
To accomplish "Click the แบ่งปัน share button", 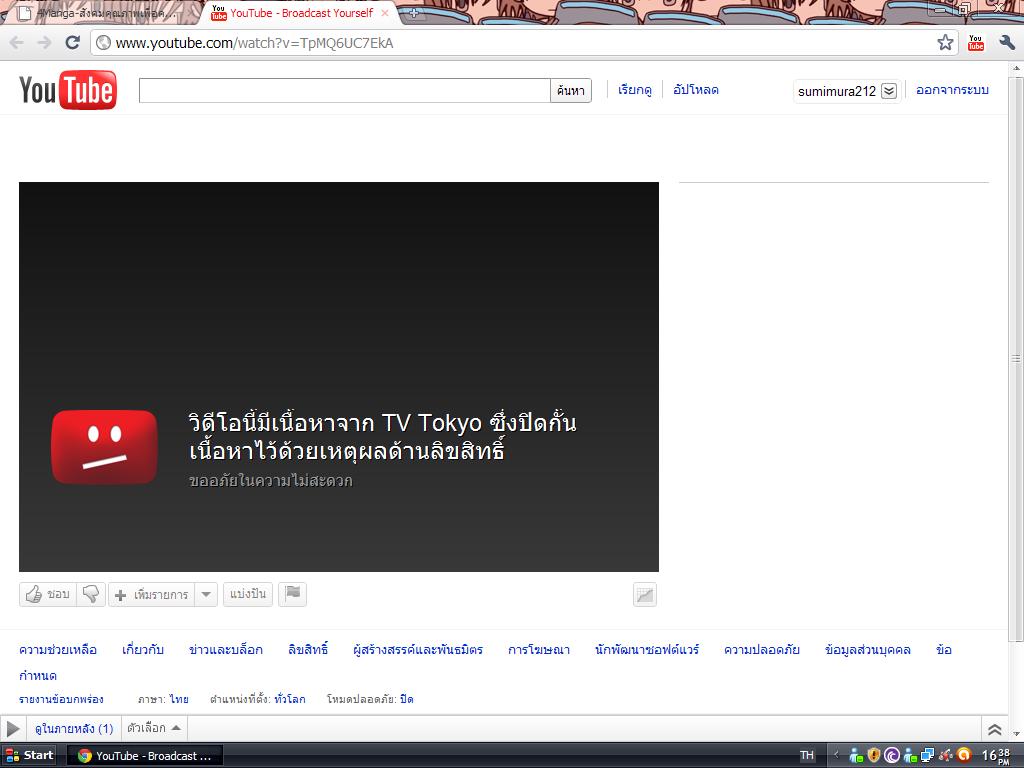I will (x=248, y=594).
